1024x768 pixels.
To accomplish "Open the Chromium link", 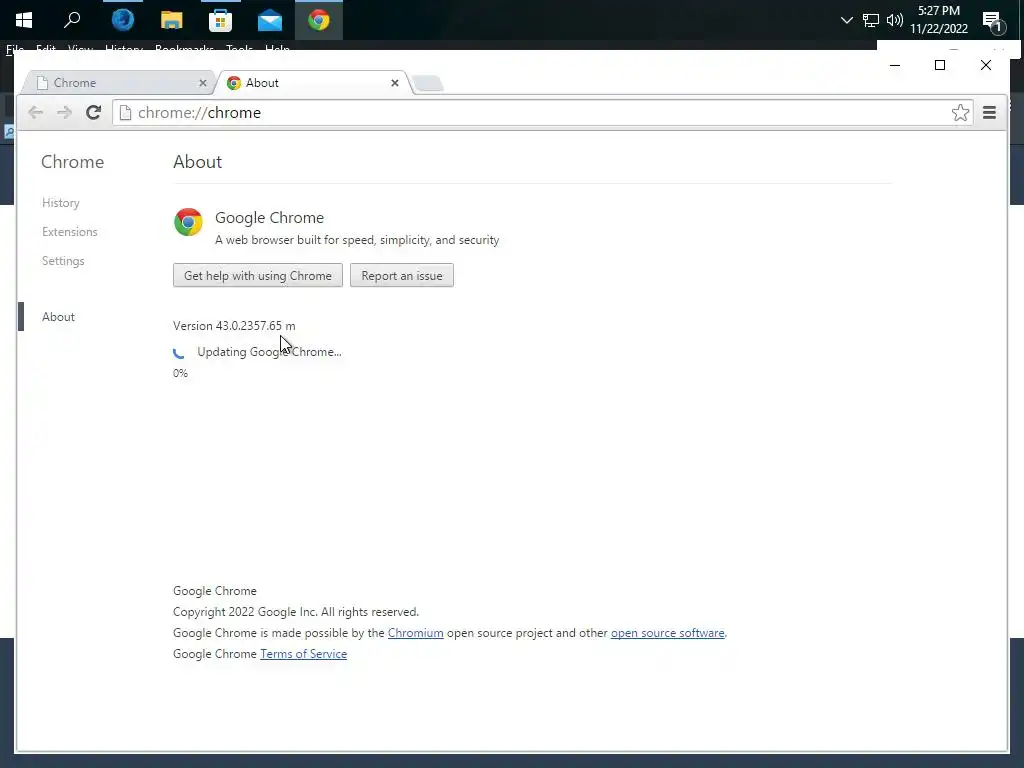I will [415, 633].
